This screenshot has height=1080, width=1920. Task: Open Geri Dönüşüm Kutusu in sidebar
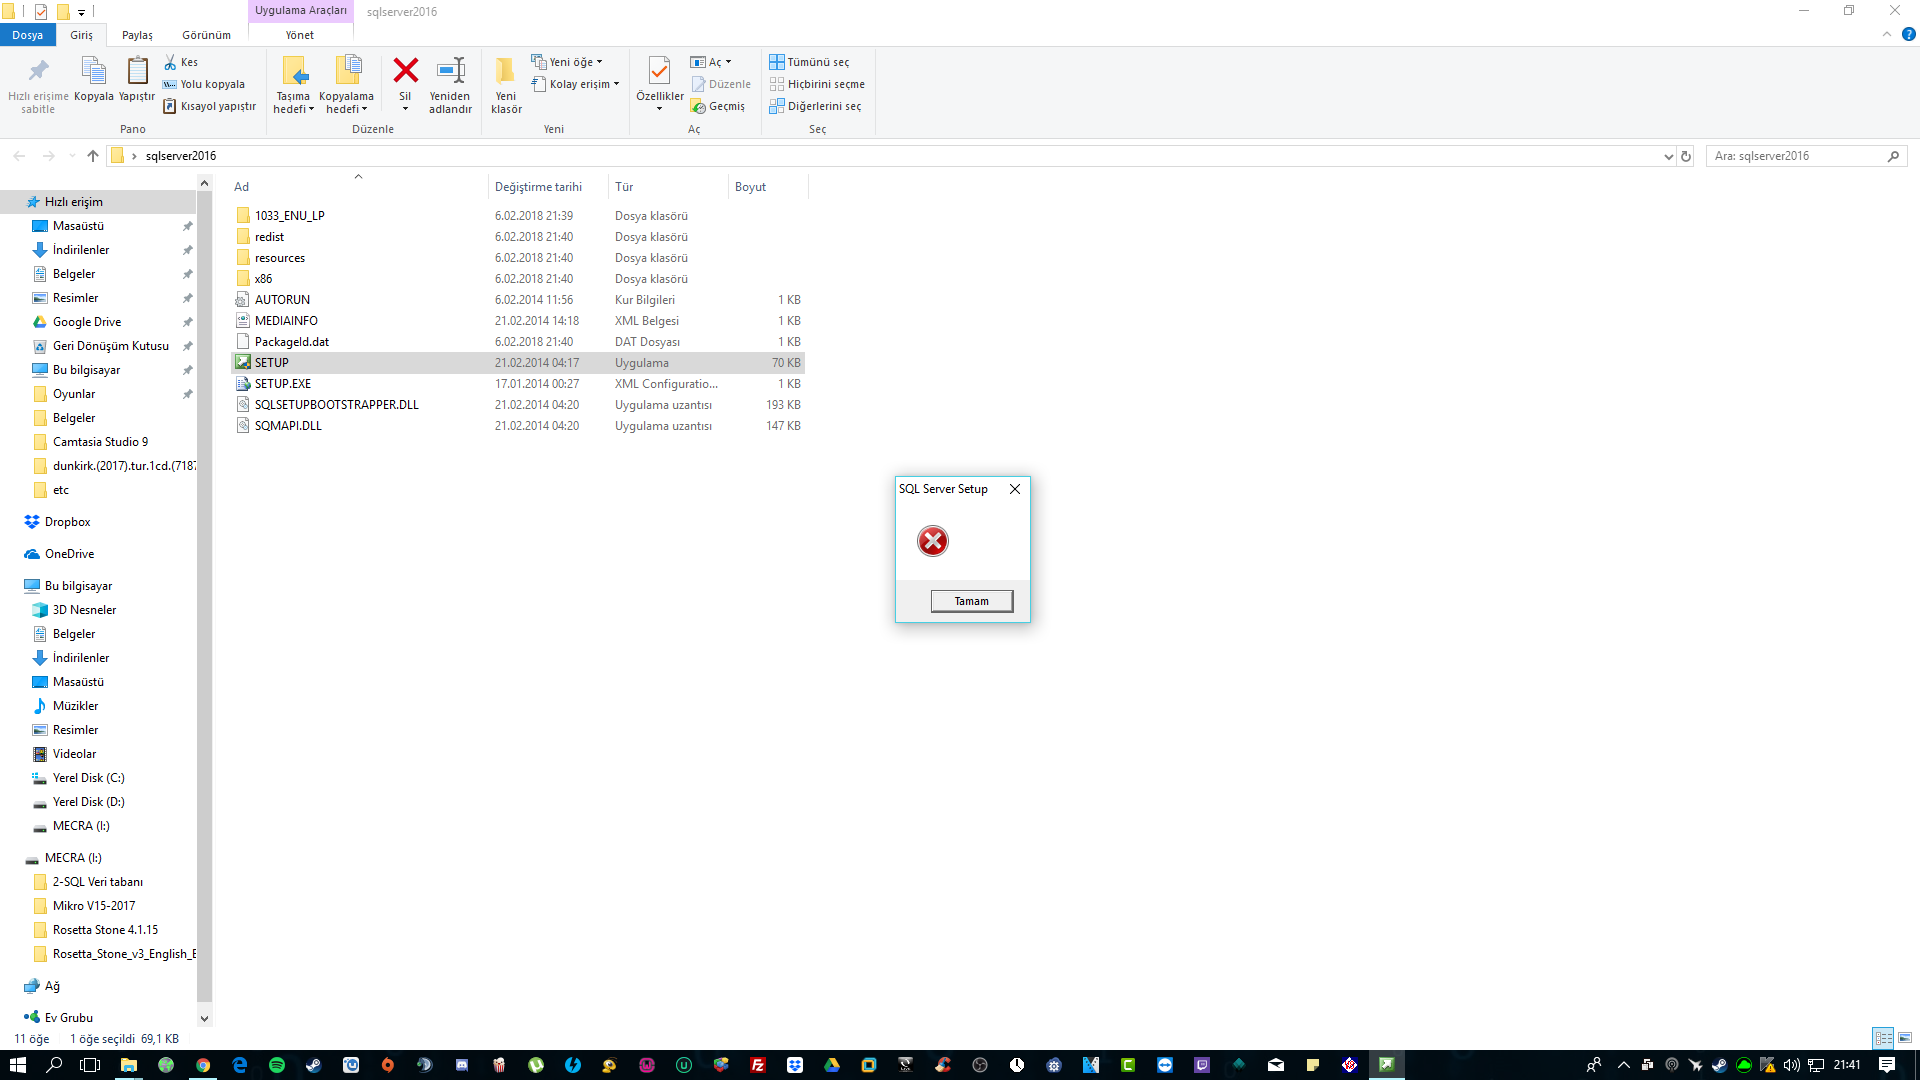[110, 346]
